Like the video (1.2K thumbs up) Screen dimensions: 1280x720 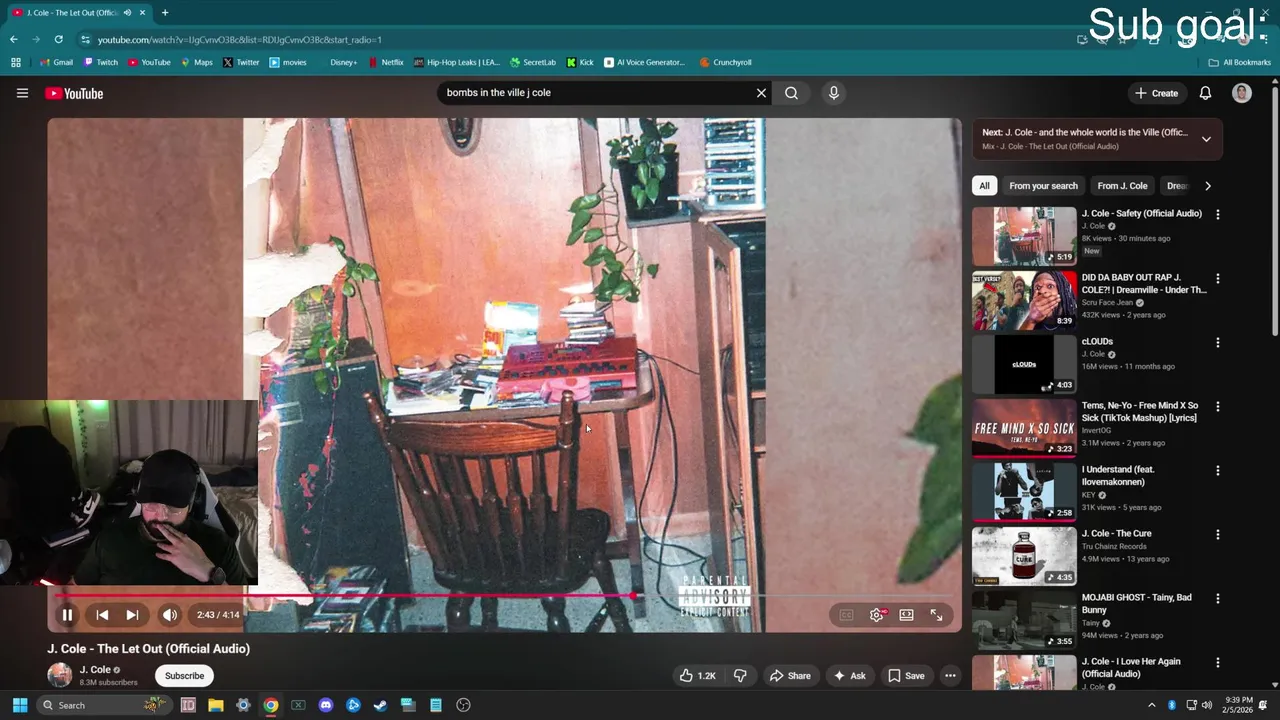698,676
